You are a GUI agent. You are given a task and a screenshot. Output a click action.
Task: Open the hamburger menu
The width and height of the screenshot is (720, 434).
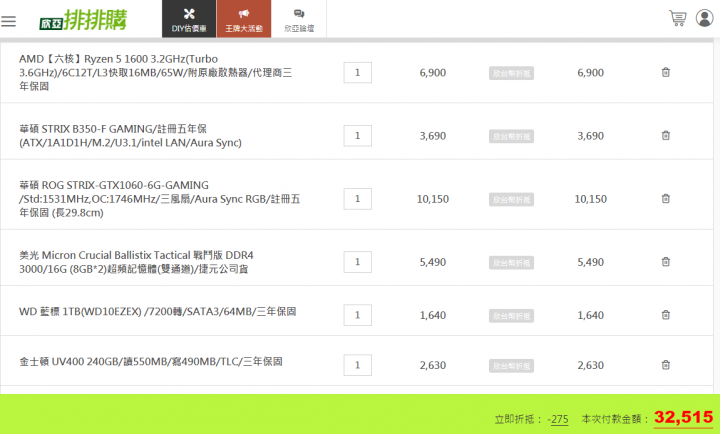8,21
